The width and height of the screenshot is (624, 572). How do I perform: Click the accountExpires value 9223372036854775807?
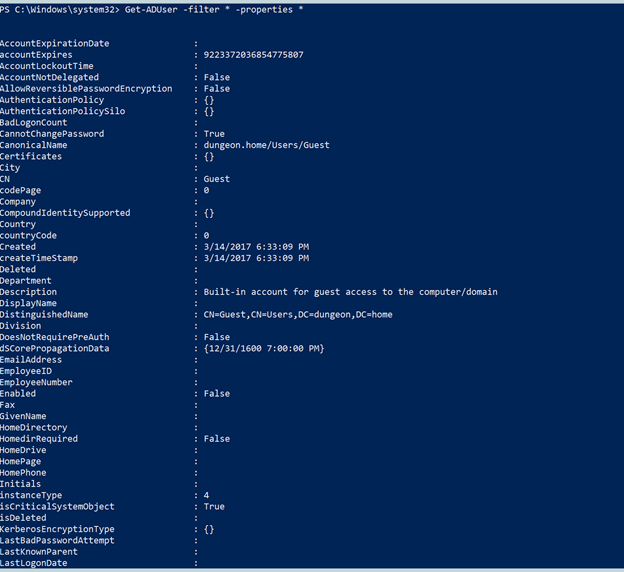coord(254,55)
